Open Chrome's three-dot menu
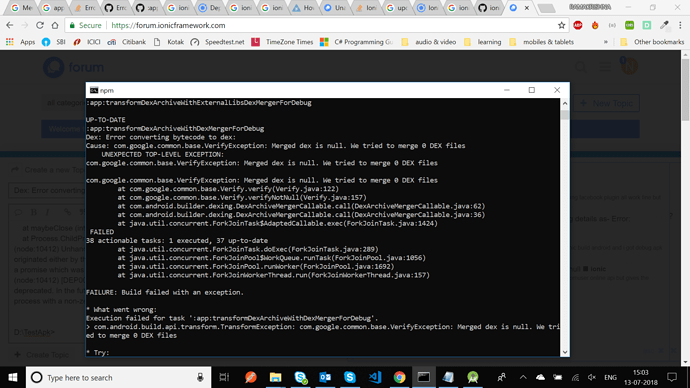The height and width of the screenshot is (388, 690). 680,26
